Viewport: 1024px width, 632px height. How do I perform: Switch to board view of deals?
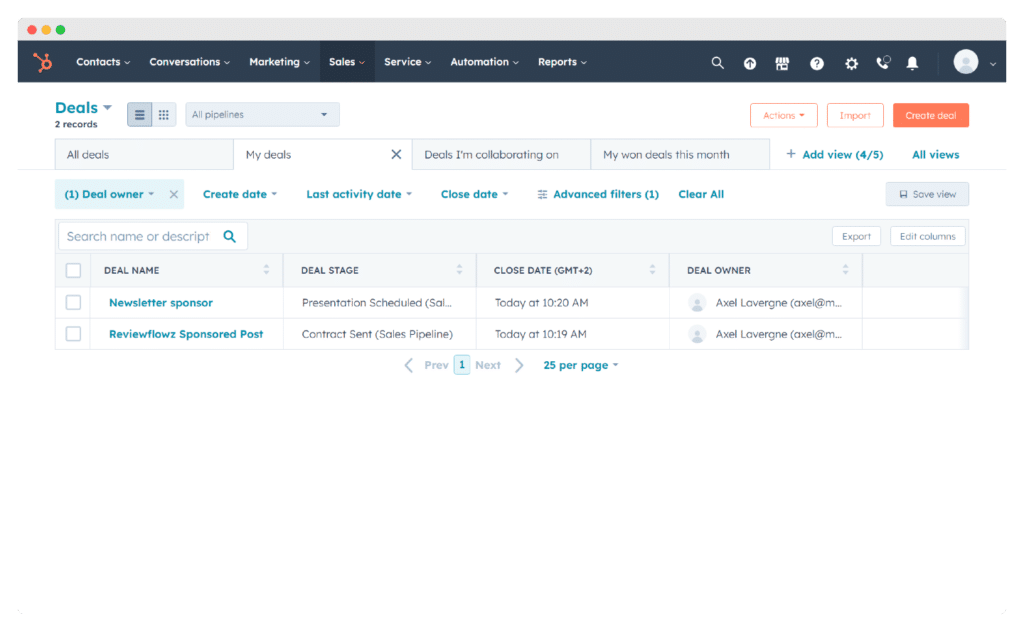click(x=163, y=114)
